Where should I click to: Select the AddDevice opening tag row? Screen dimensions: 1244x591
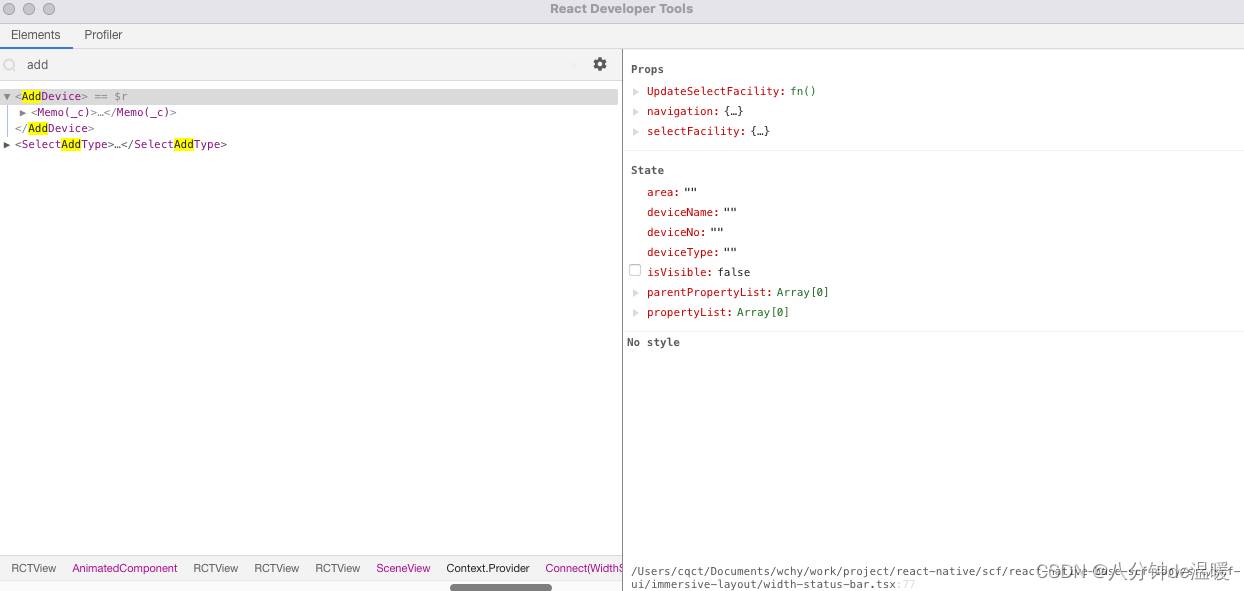pos(309,97)
